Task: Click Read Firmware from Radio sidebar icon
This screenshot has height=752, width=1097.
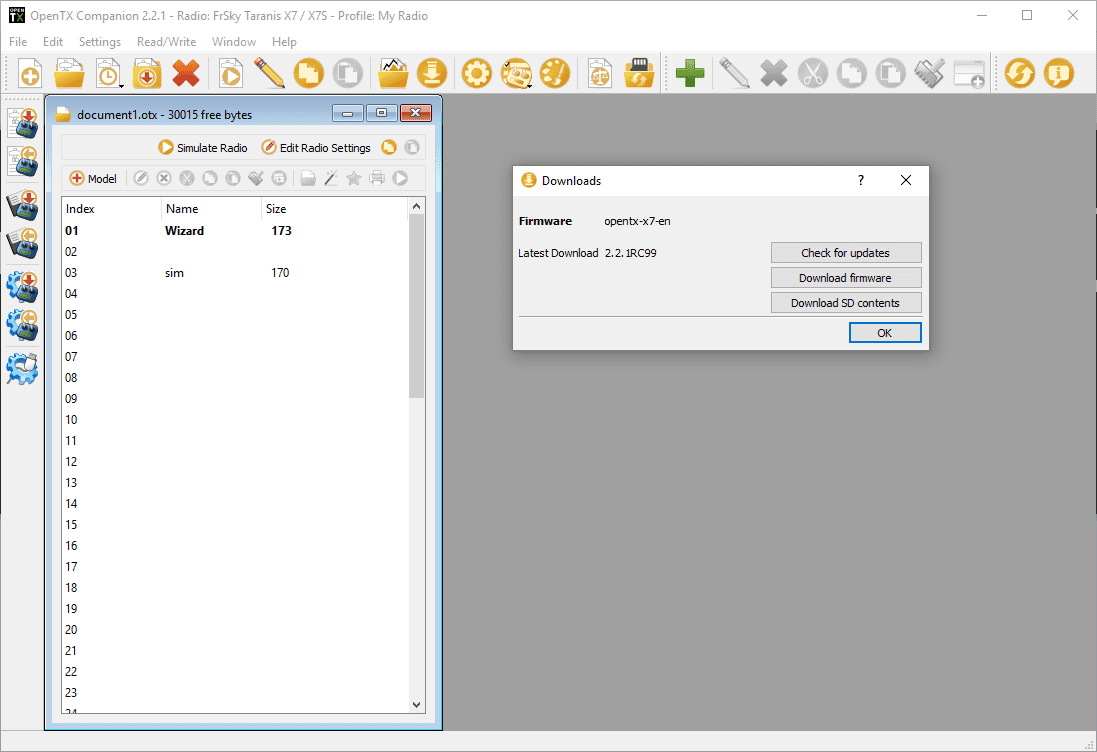Action: pos(22,243)
